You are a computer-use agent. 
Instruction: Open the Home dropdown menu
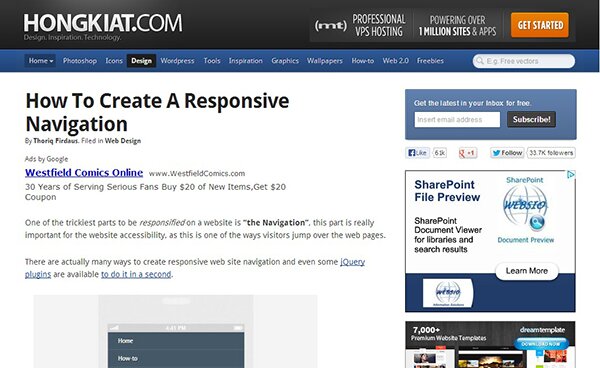point(40,61)
